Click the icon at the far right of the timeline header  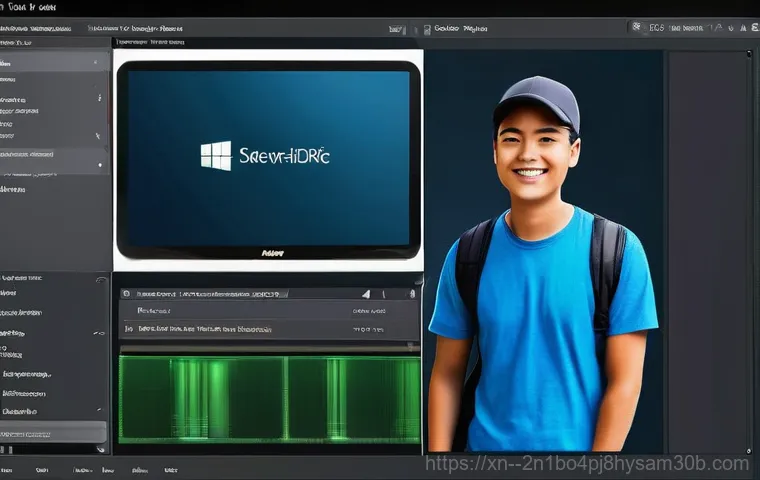point(411,294)
